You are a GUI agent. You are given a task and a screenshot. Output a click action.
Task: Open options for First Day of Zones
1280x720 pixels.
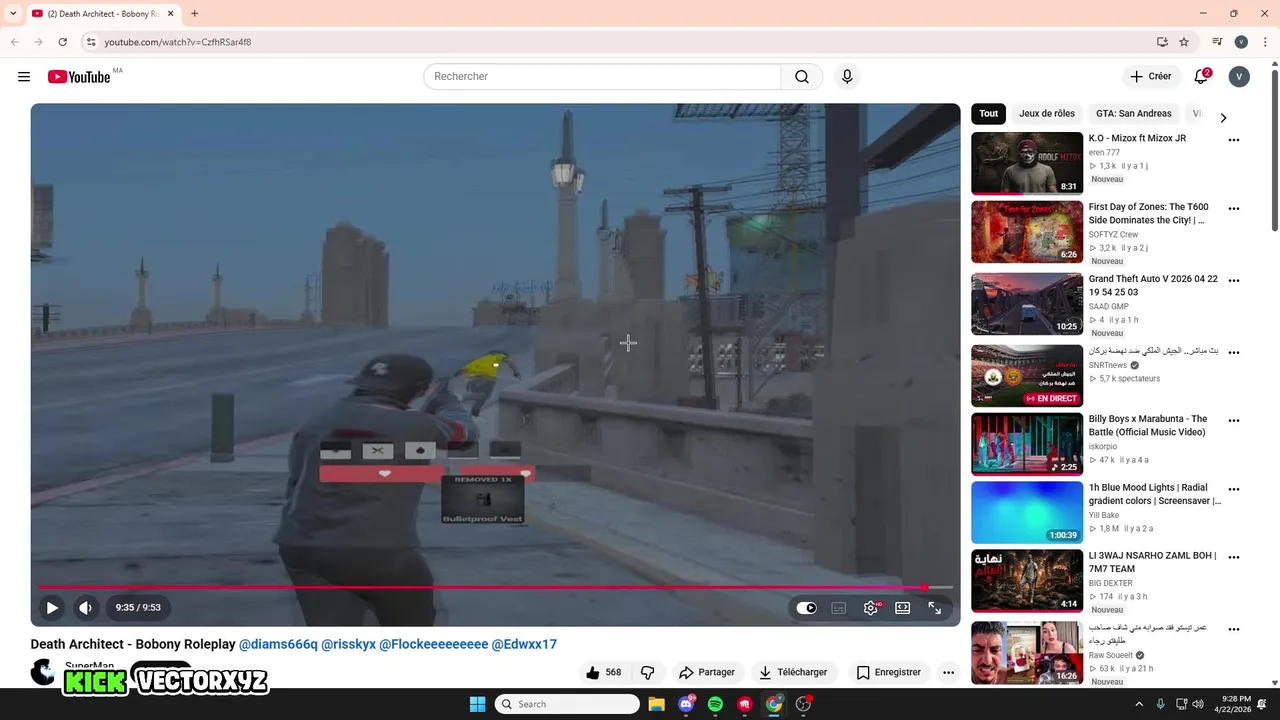(1233, 210)
